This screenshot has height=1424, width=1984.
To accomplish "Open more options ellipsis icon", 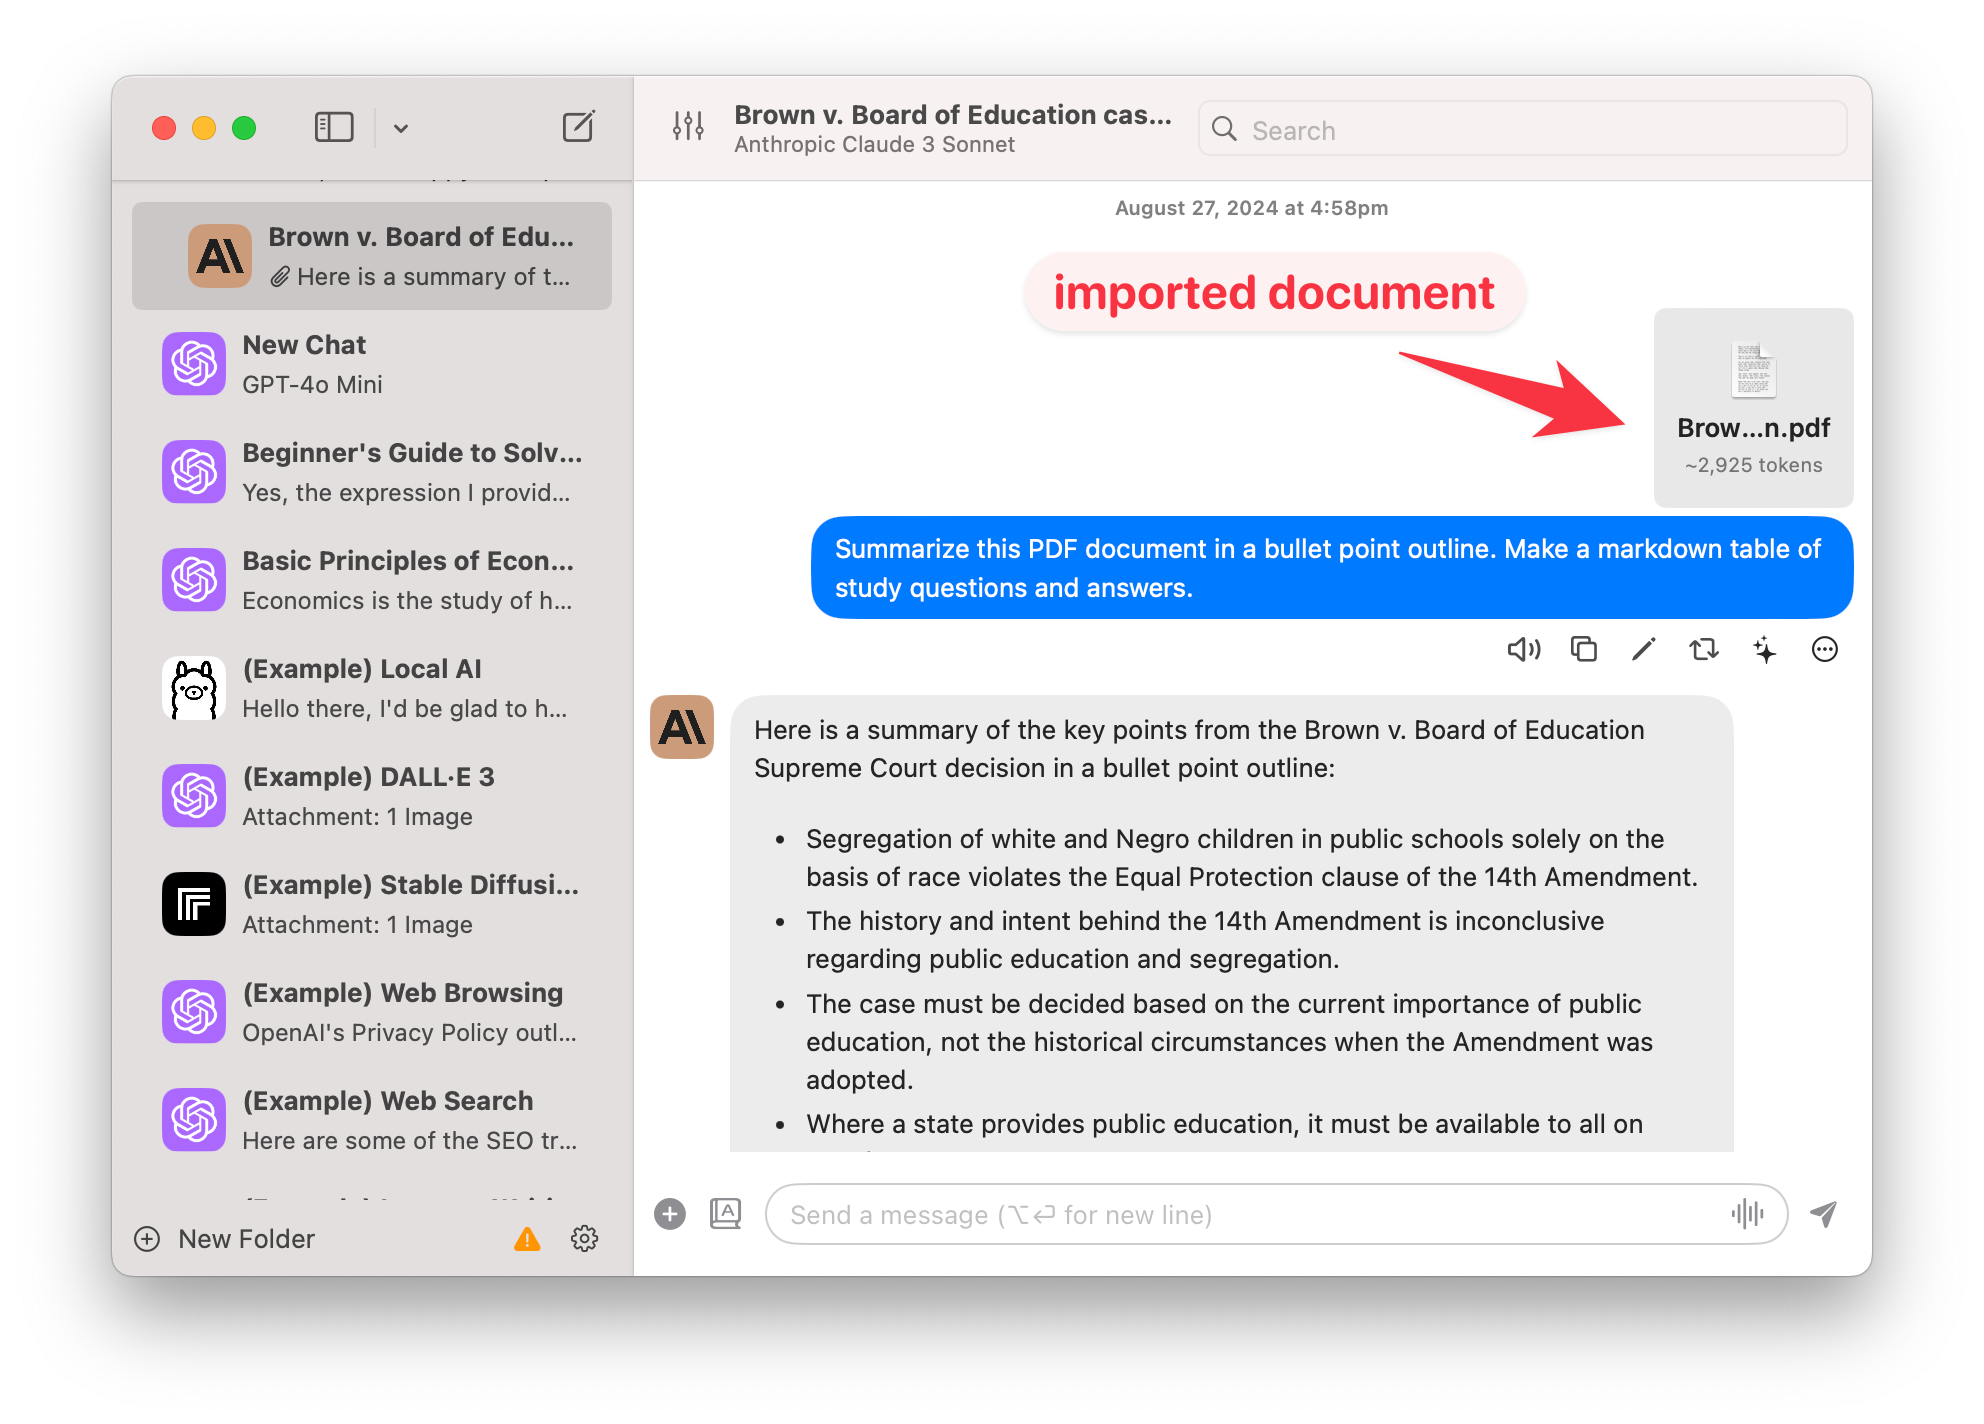I will pos(1825,650).
